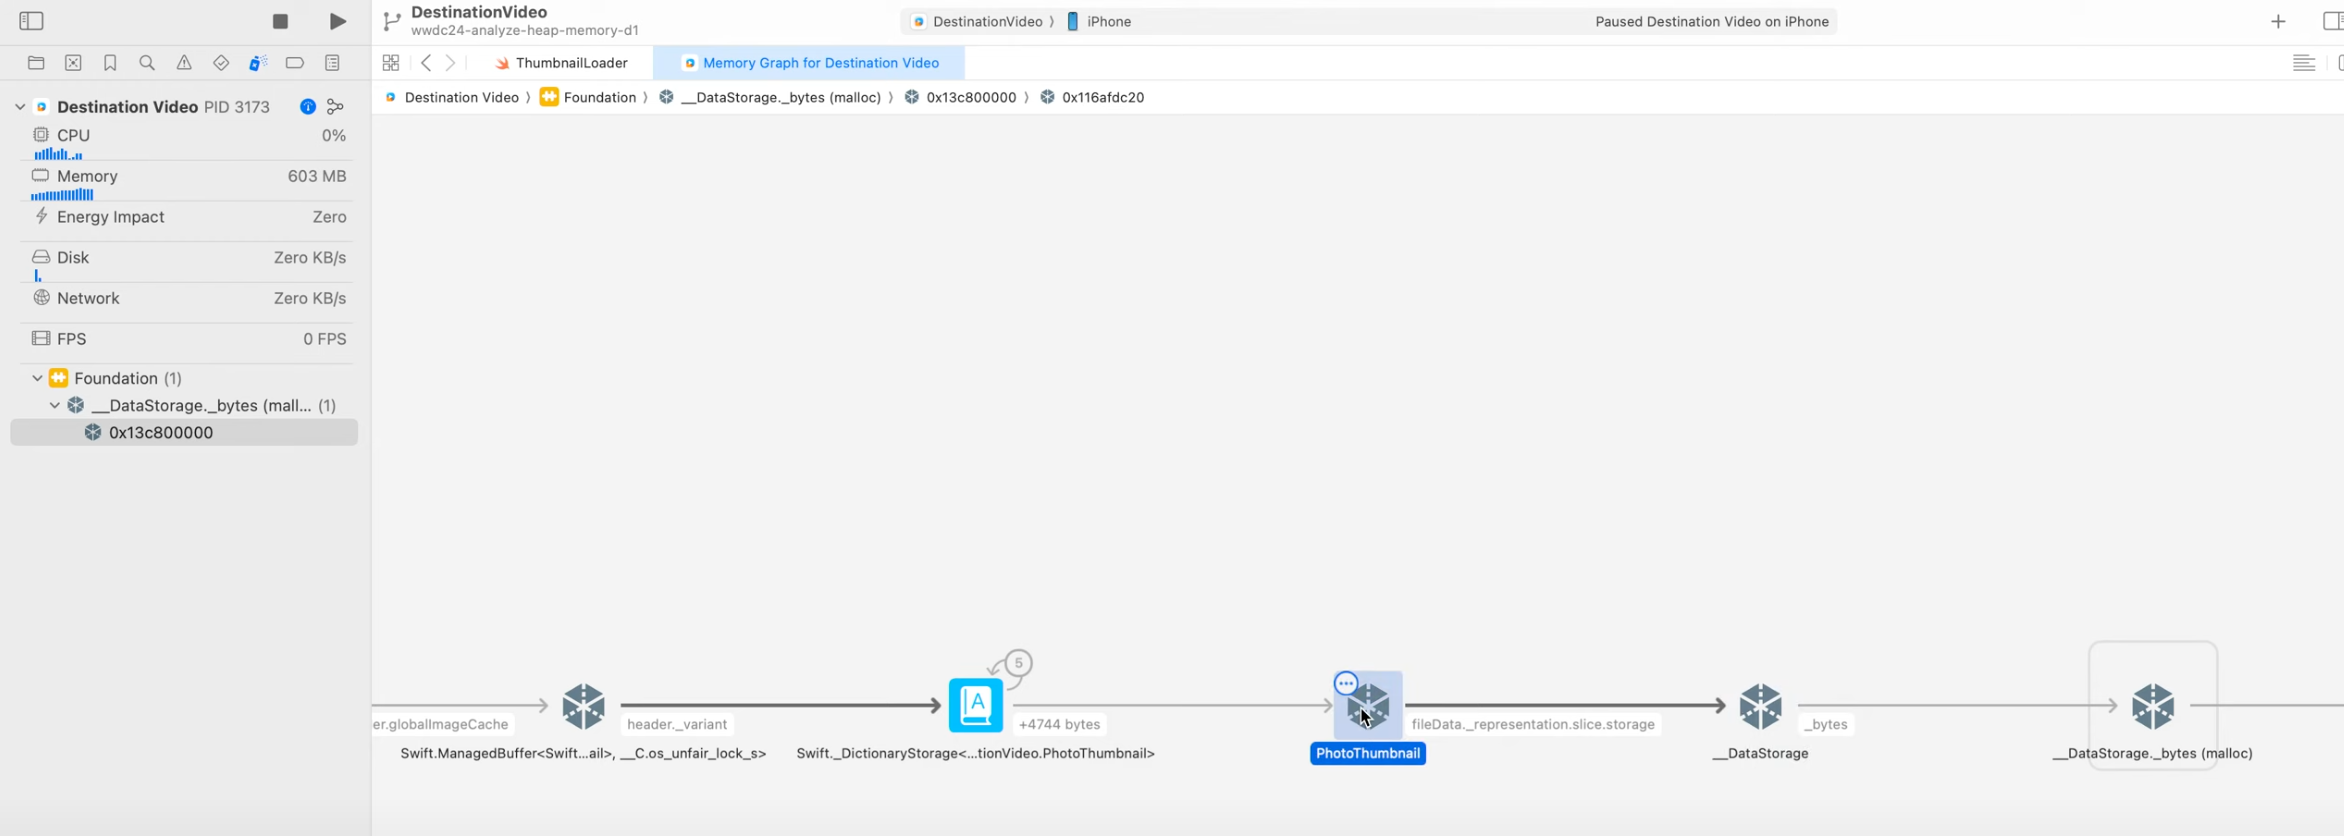The image size is (2344, 836).
Task: Open the Source Control navigator icon
Action: (73, 63)
